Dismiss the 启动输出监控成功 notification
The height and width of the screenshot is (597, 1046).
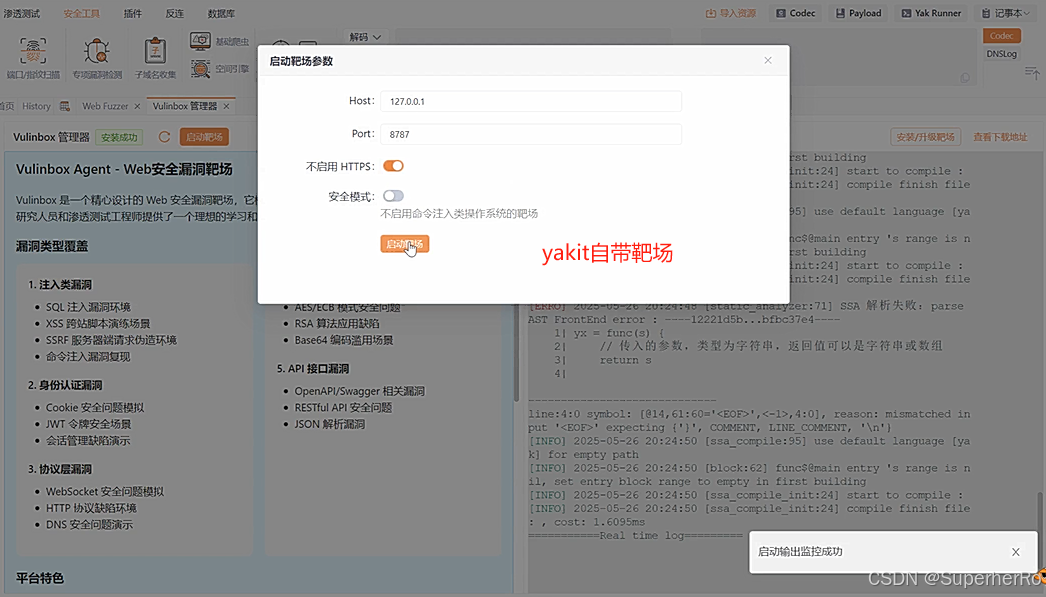(1015, 552)
